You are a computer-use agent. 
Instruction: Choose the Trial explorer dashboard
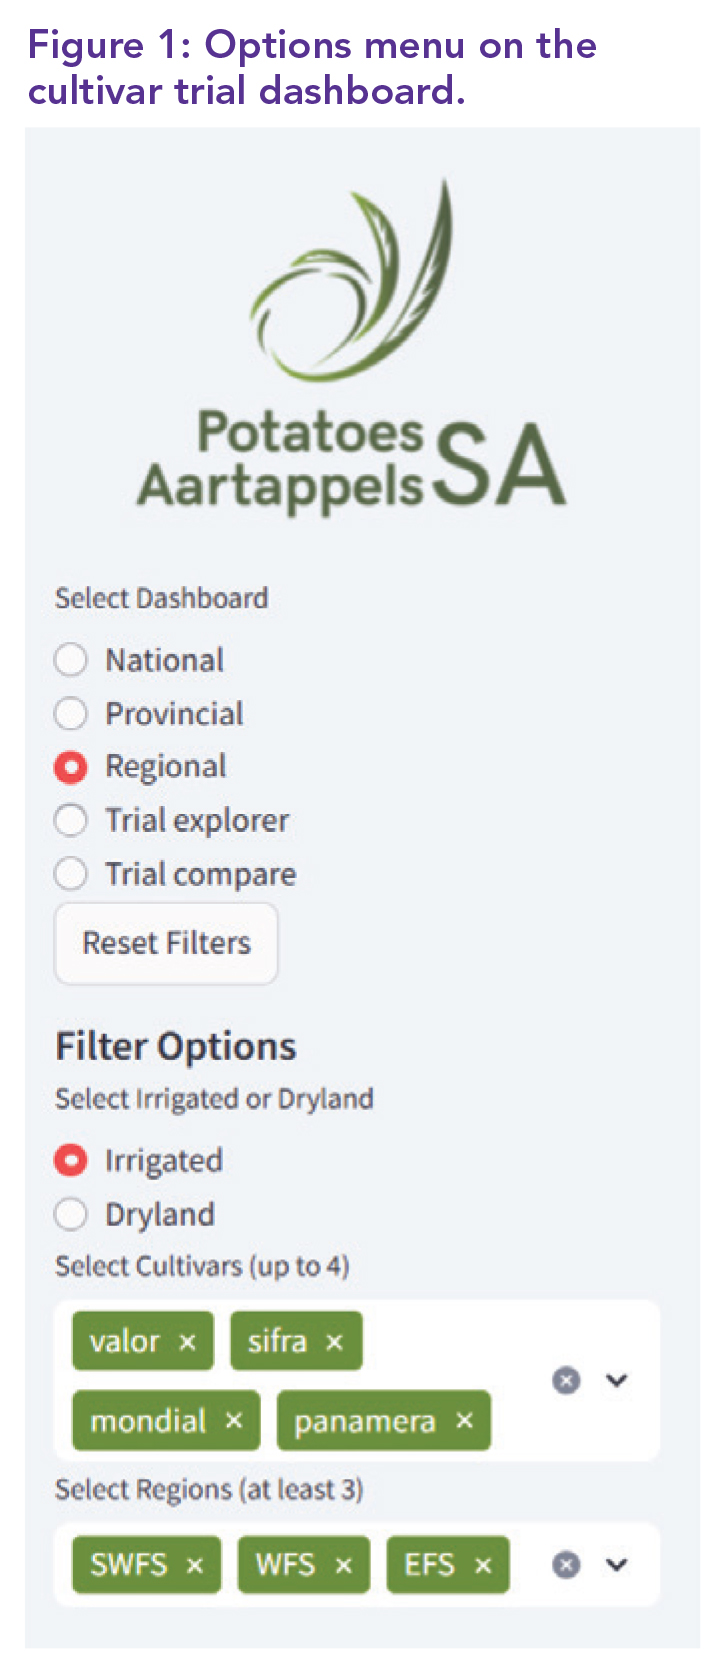(x=71, y=821)
